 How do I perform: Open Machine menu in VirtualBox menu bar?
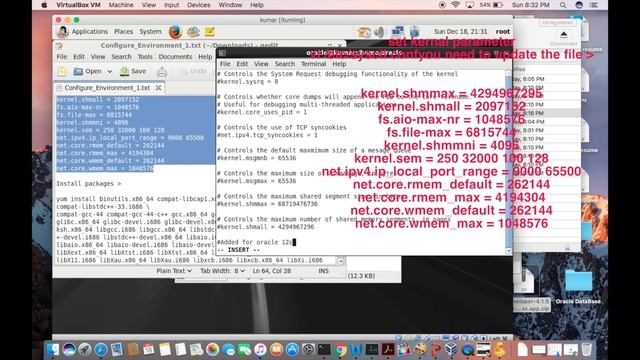tap(121, 5)
